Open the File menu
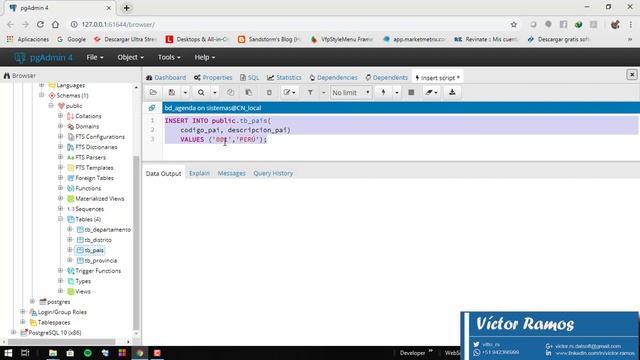The image size is (640, 360). (x=95, y=58)
